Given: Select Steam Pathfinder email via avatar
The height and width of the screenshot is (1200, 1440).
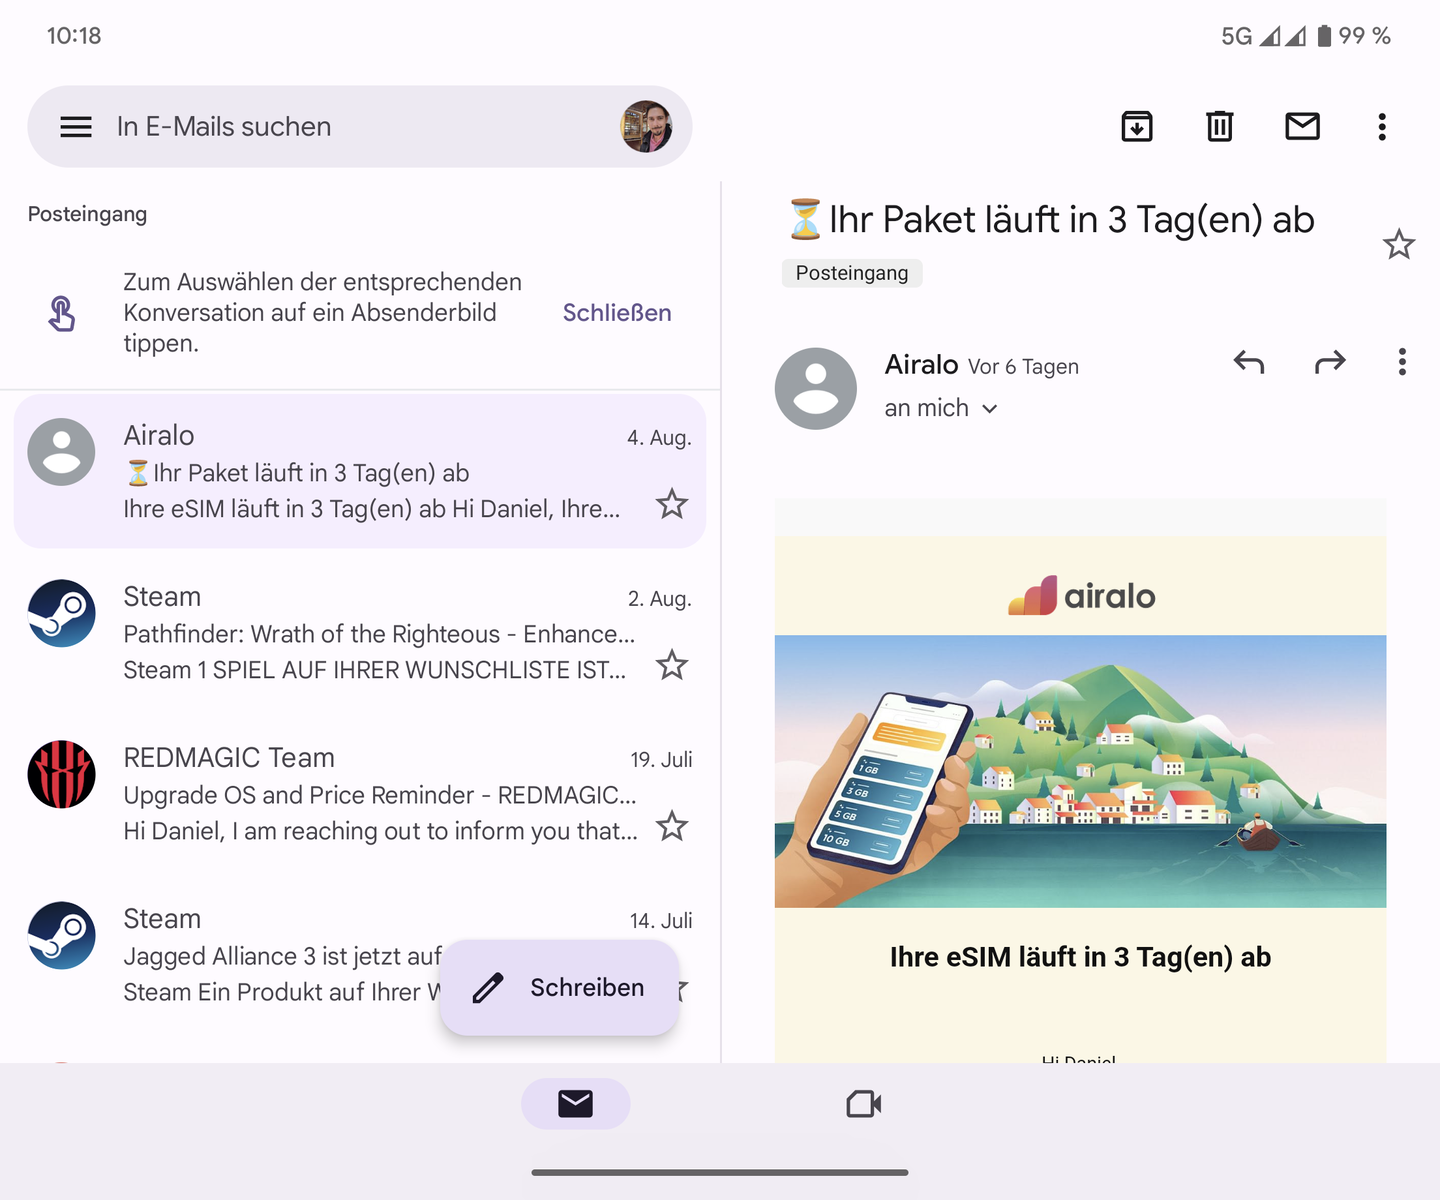Looking at the screenshot, I should [61, 613].
